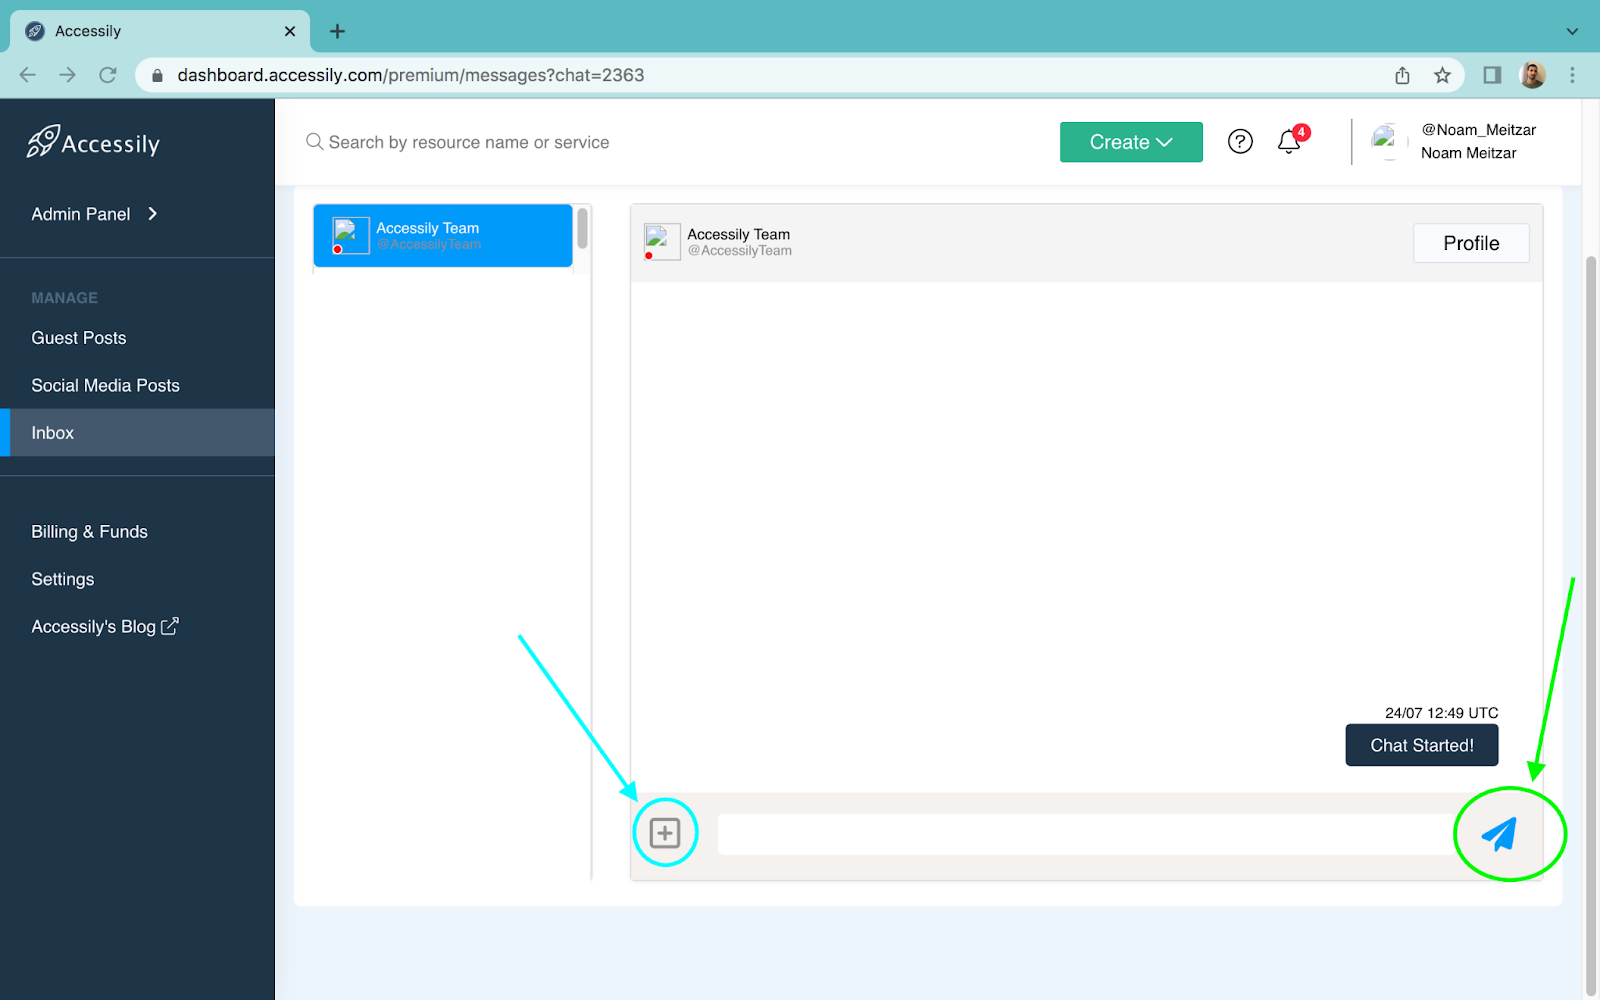
Task: Click the conversation list scrollbar
Action: click(x=582, y=228)
